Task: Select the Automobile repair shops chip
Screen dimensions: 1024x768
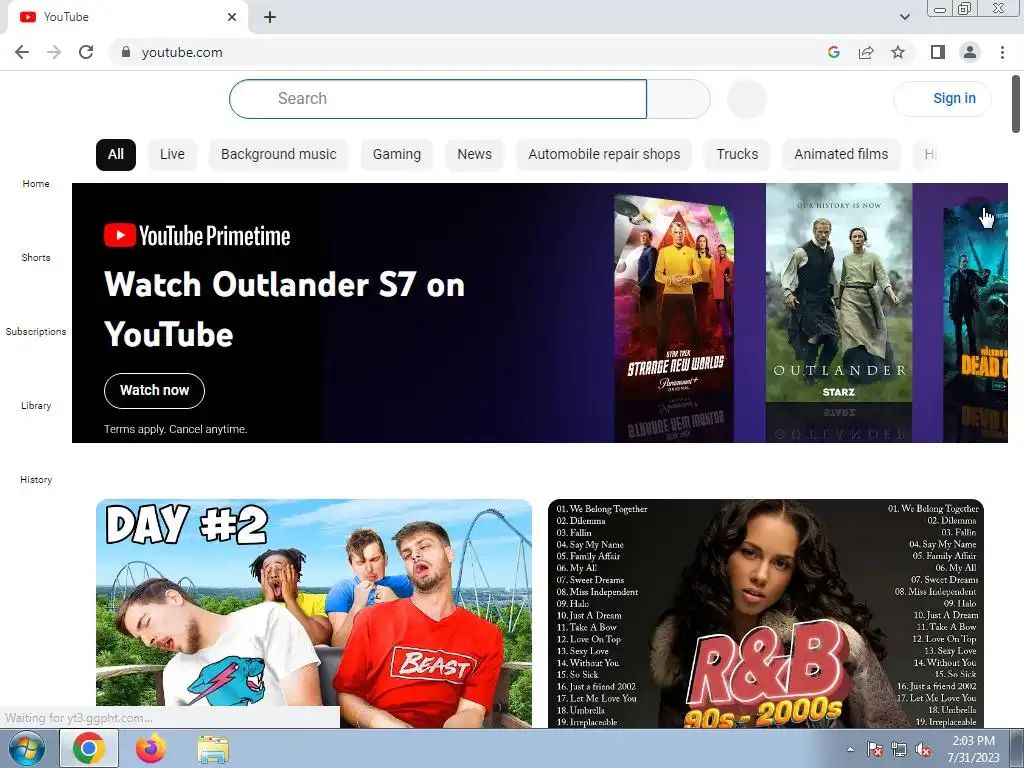Action: click(x=604, y=154)
